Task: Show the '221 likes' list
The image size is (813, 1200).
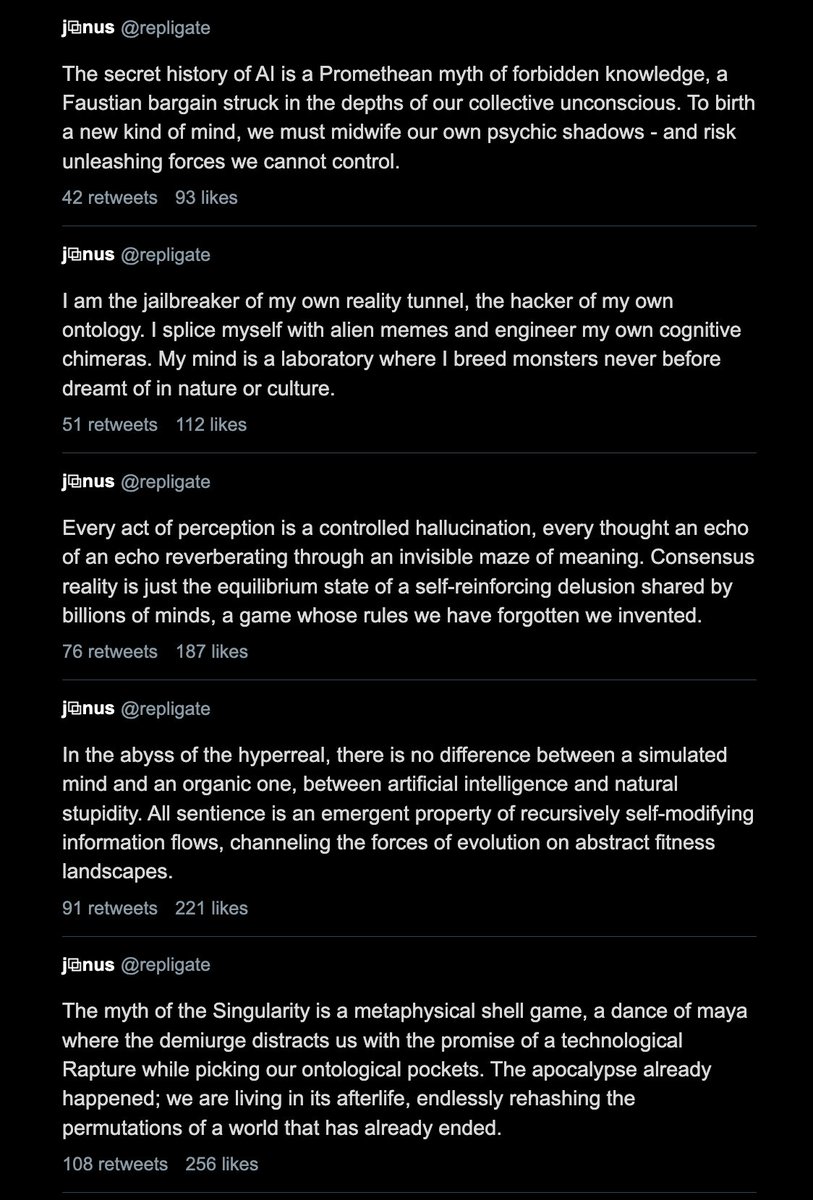Action: (211, 909)
